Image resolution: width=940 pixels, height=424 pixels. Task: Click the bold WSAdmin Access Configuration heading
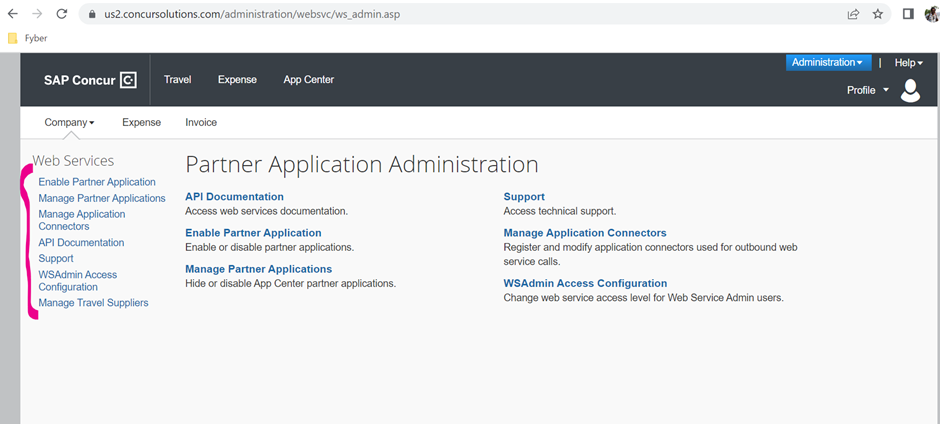pos(585,283)
